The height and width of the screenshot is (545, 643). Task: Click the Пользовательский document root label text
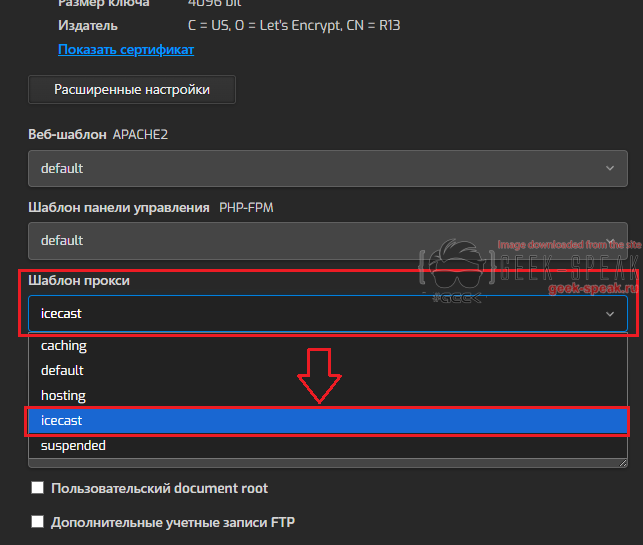pos(159,488)
